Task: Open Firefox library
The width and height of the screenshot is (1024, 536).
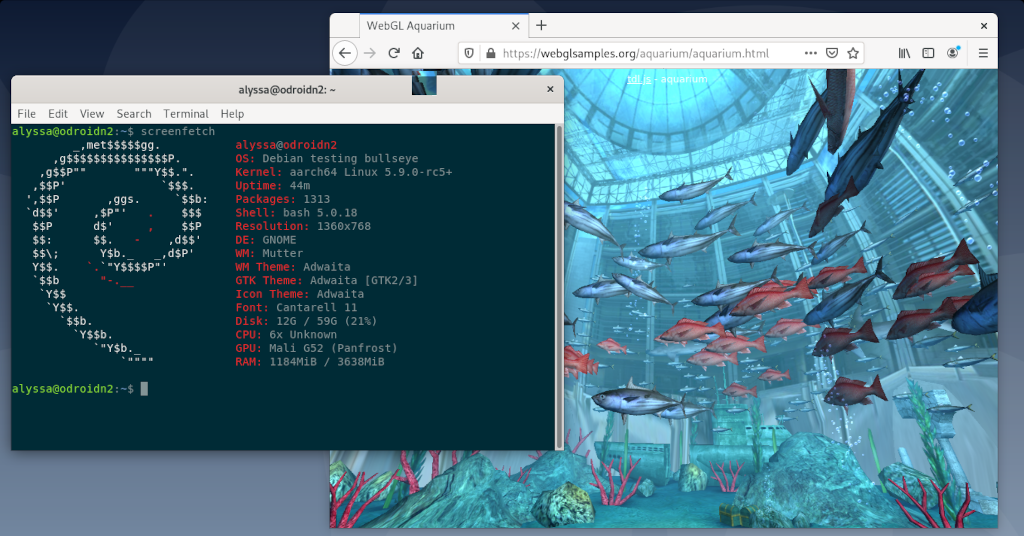Action: click(904, 54)
